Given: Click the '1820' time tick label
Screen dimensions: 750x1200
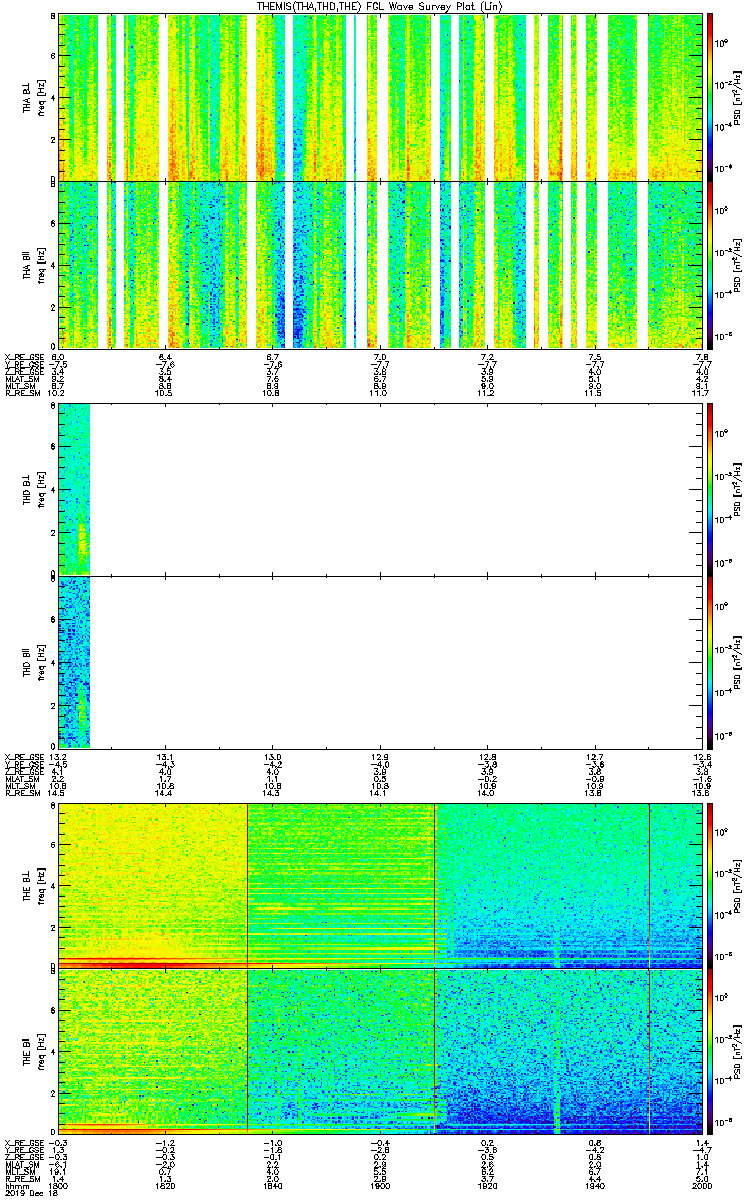Looking at the screenshot, I should pos(166,1184).
